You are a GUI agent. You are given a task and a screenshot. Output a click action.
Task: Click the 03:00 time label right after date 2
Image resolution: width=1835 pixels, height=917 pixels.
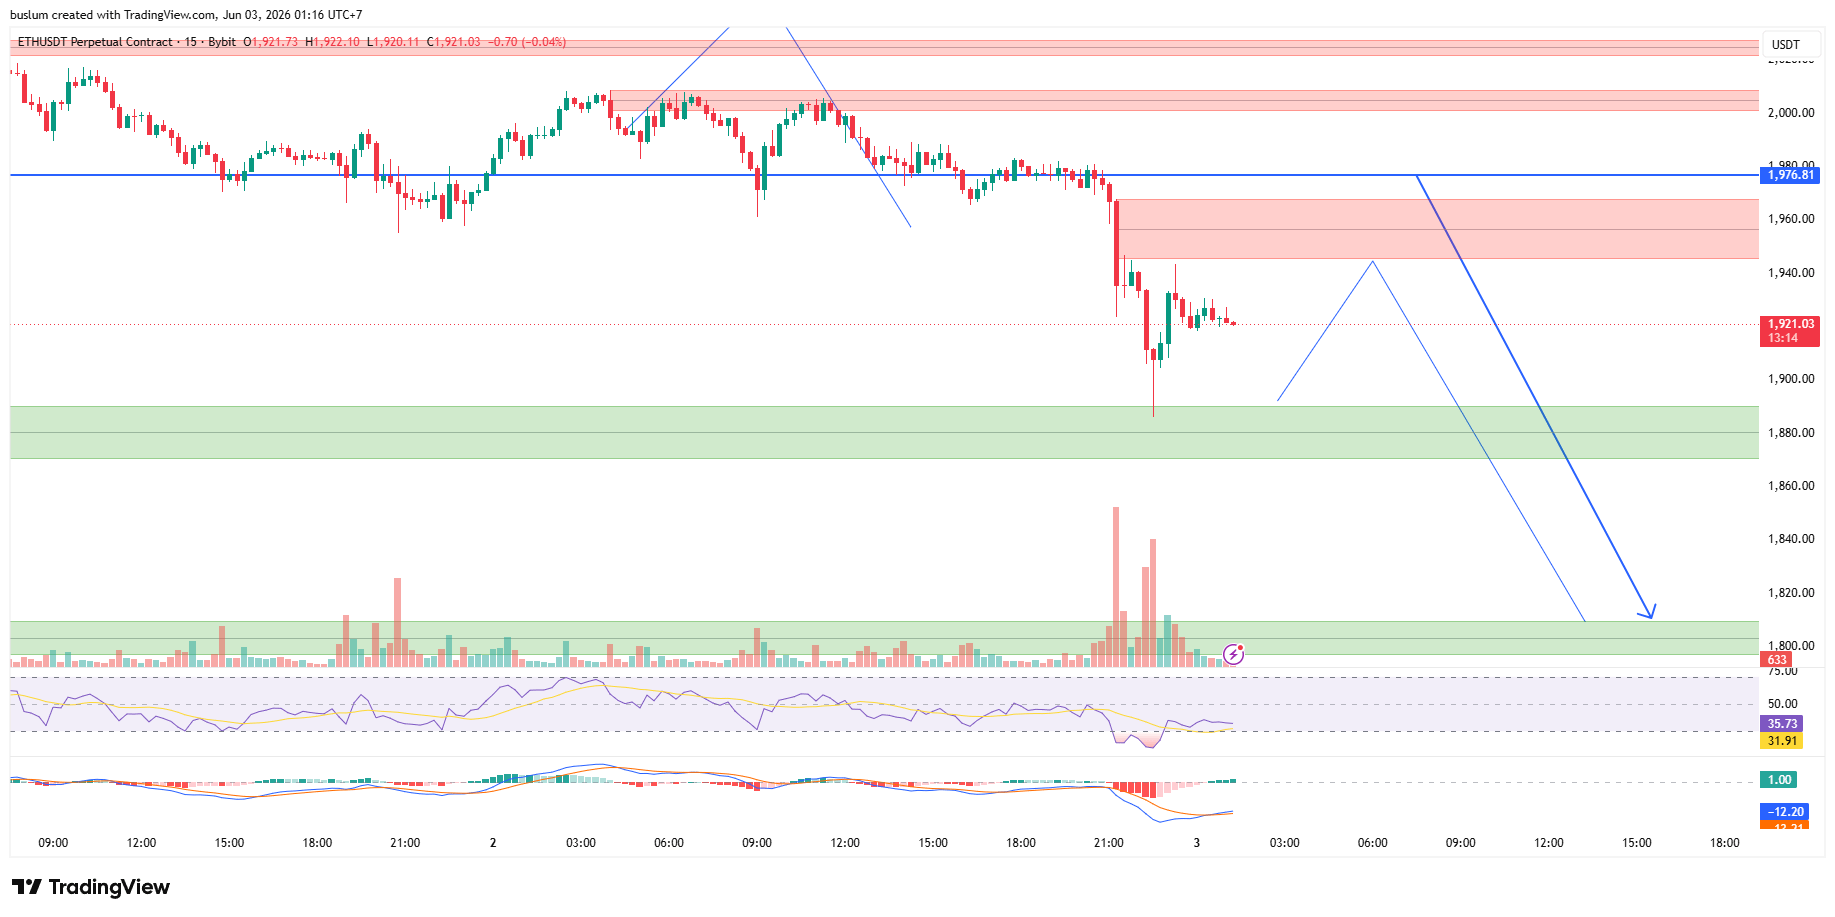pyautogui.click(x=581, y=843)
